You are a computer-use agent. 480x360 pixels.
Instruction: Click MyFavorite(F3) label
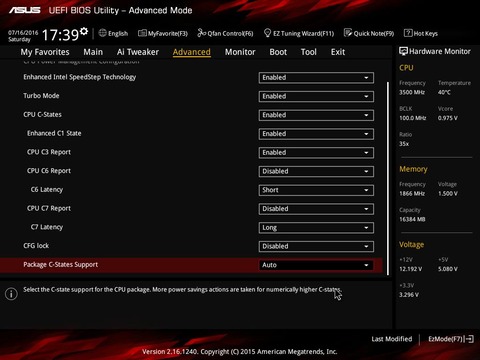(168, 33)
